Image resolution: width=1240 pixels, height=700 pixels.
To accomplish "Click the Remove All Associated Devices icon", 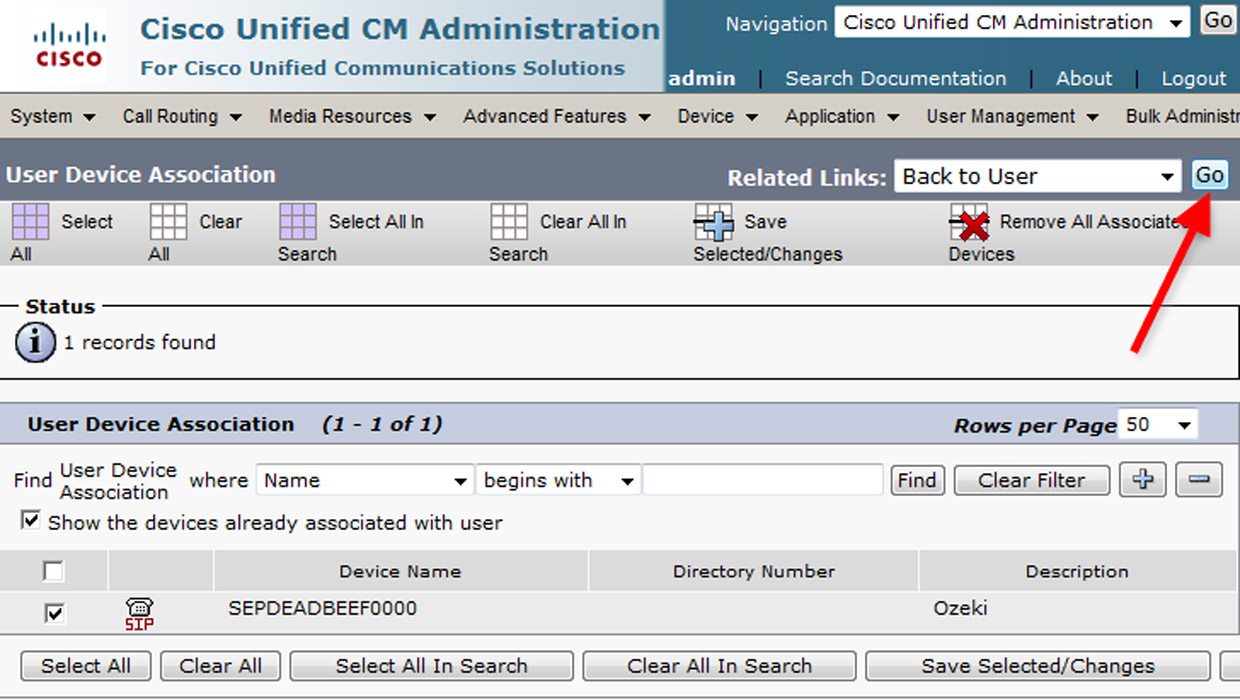I will 969,222.
